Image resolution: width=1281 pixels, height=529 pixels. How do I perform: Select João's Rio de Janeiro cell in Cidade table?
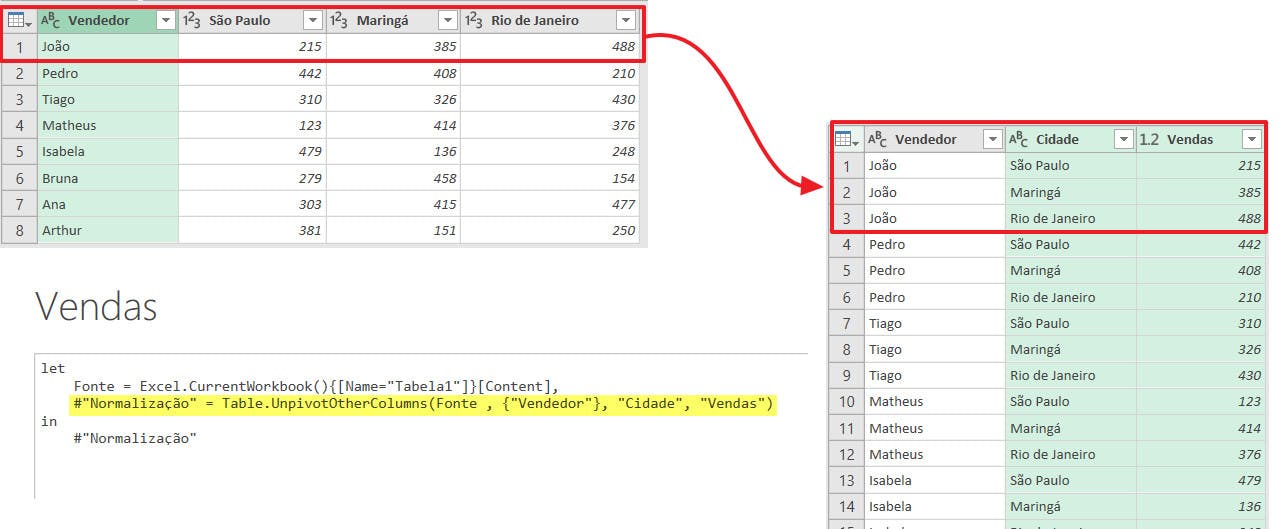point(1071,218)
